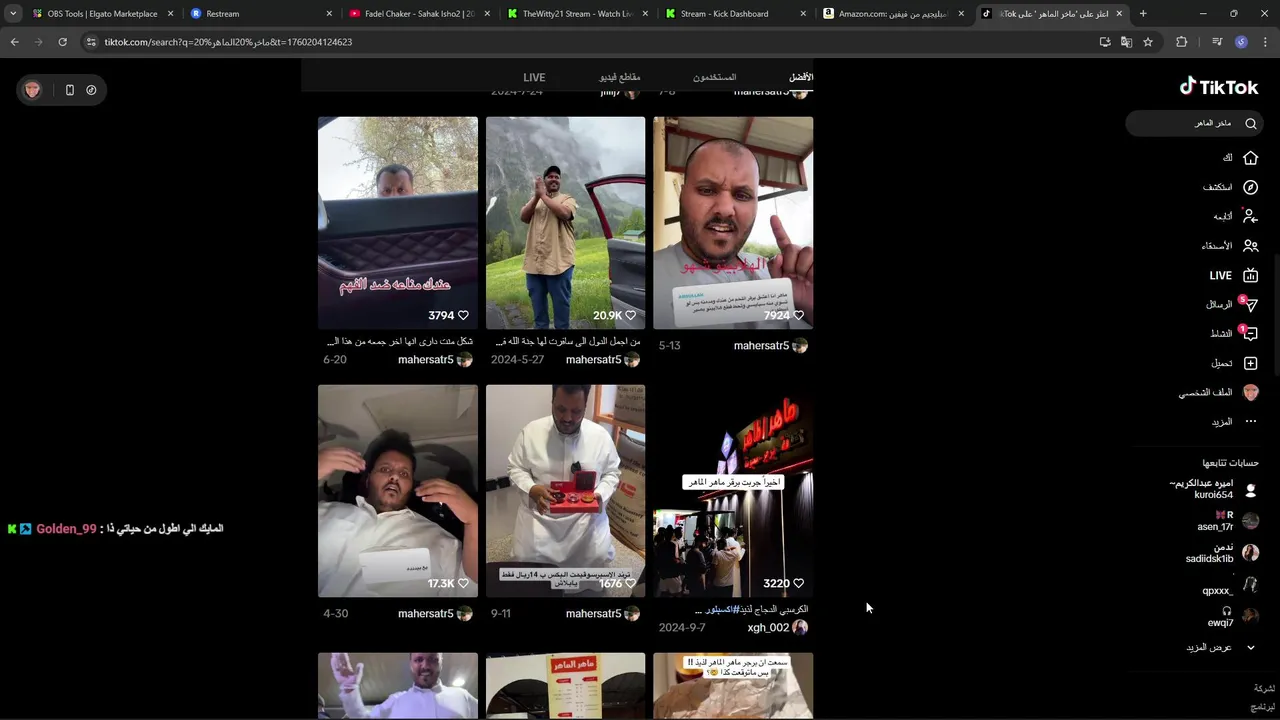Open the video of man holding red box
Viewport: 1280px width, 720px height.
click(565, 491)
